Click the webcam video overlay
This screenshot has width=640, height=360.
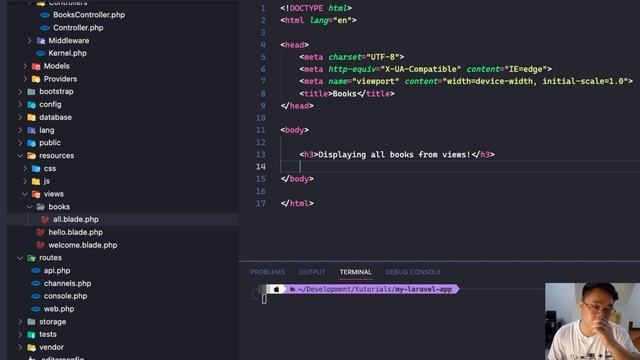pyautogui.click(x=592, y=321)
